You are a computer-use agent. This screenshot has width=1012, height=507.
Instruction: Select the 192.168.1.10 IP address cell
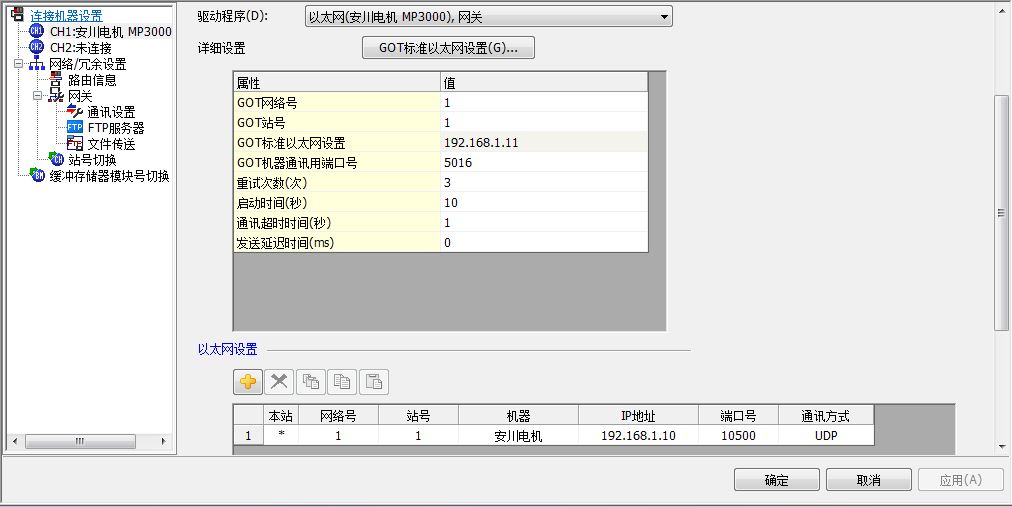point(638,436)
